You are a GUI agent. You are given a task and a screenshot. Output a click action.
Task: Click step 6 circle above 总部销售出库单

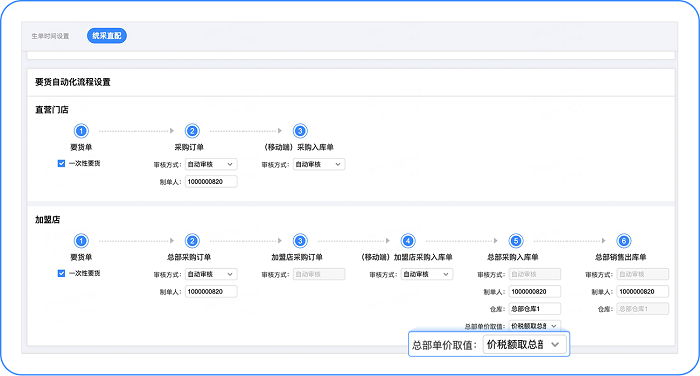(624, 241)
